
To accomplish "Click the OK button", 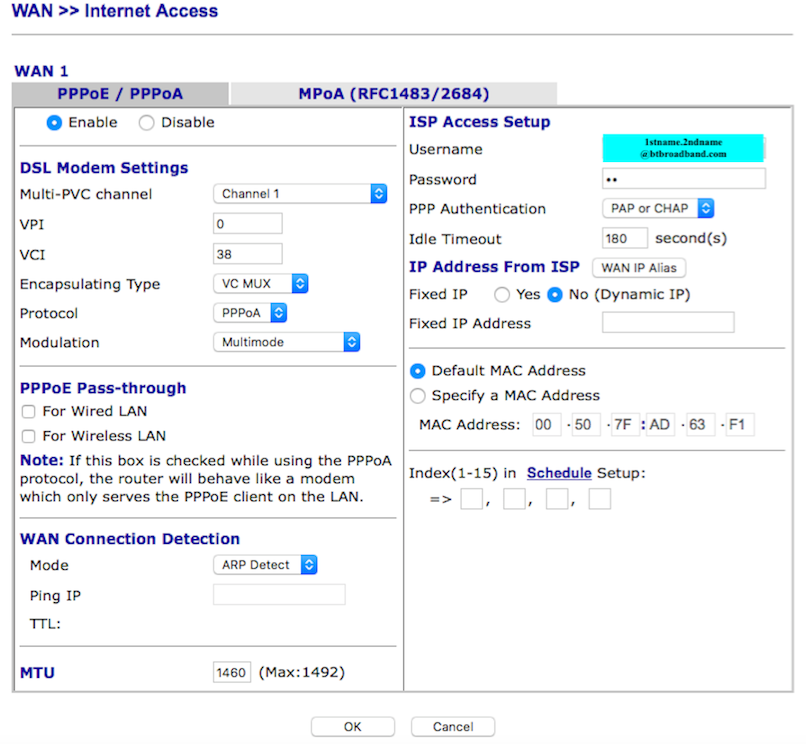I will coord(352,727).
